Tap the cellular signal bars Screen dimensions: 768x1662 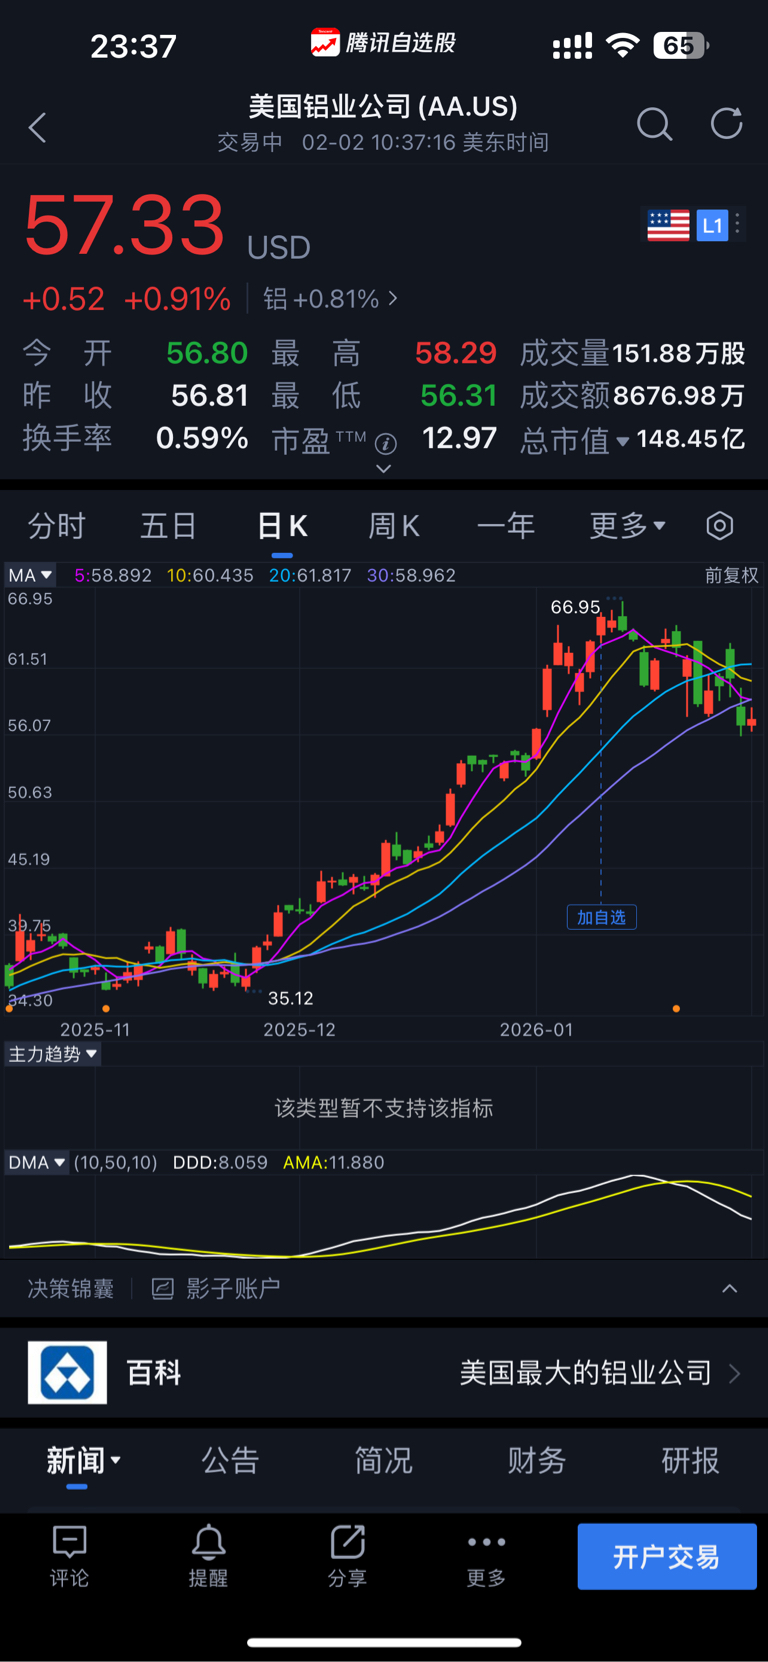(572, 45)
